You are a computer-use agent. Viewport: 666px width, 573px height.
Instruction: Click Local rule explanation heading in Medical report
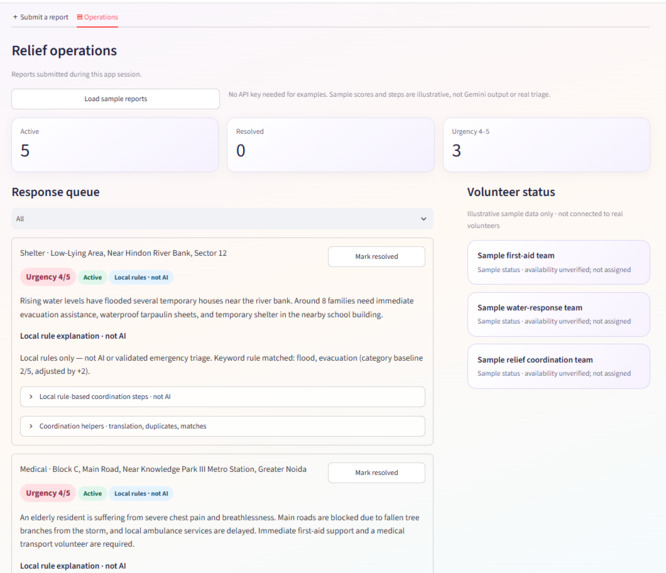pos(73,566)
